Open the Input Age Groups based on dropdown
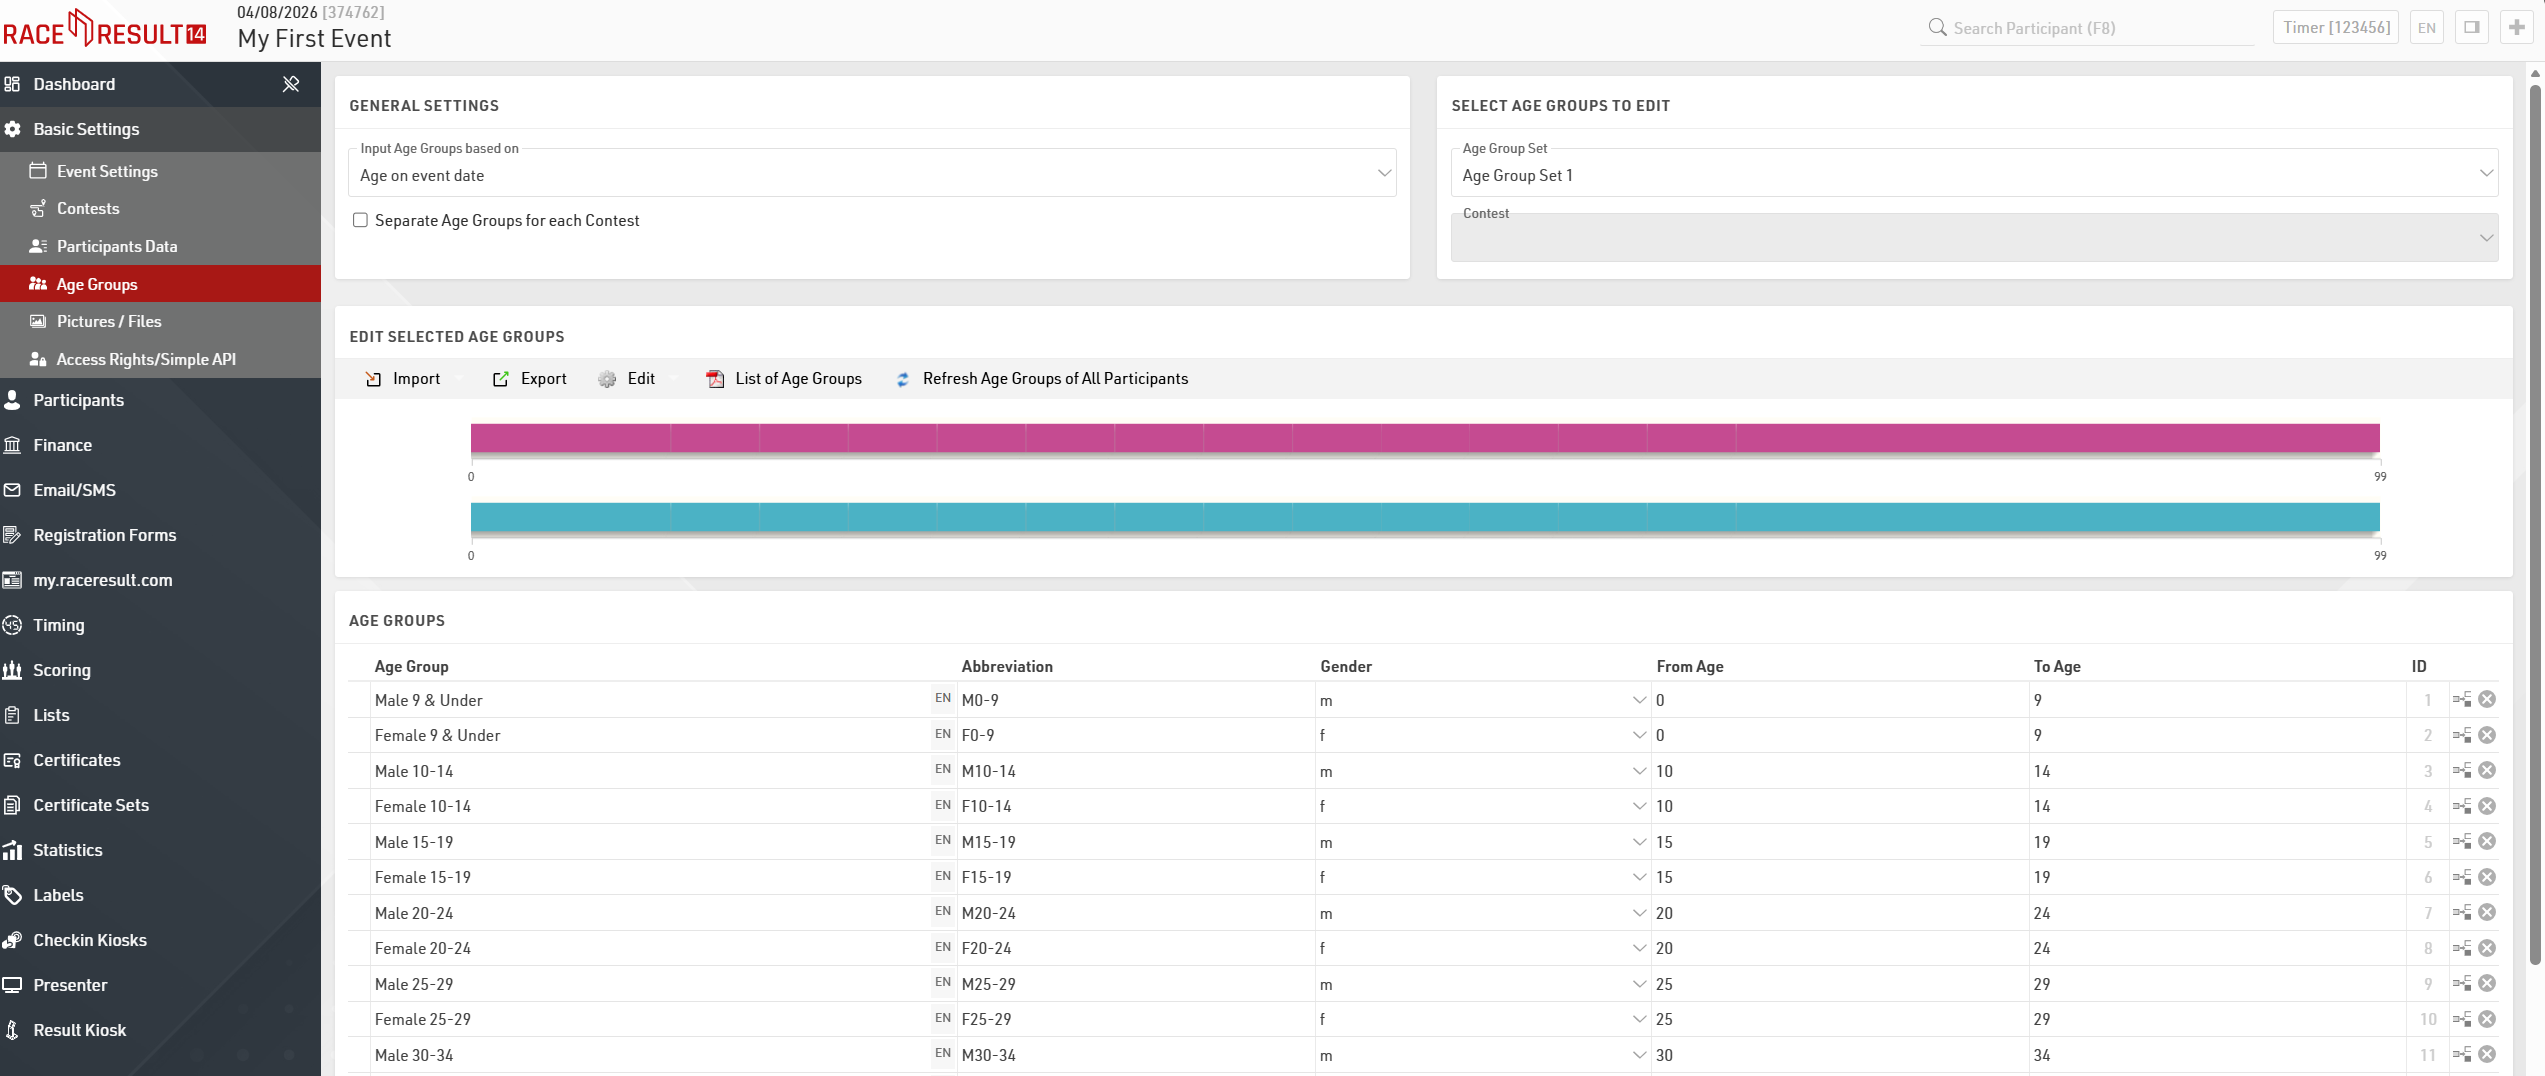 pyautogui.click(x=871, y=174)
